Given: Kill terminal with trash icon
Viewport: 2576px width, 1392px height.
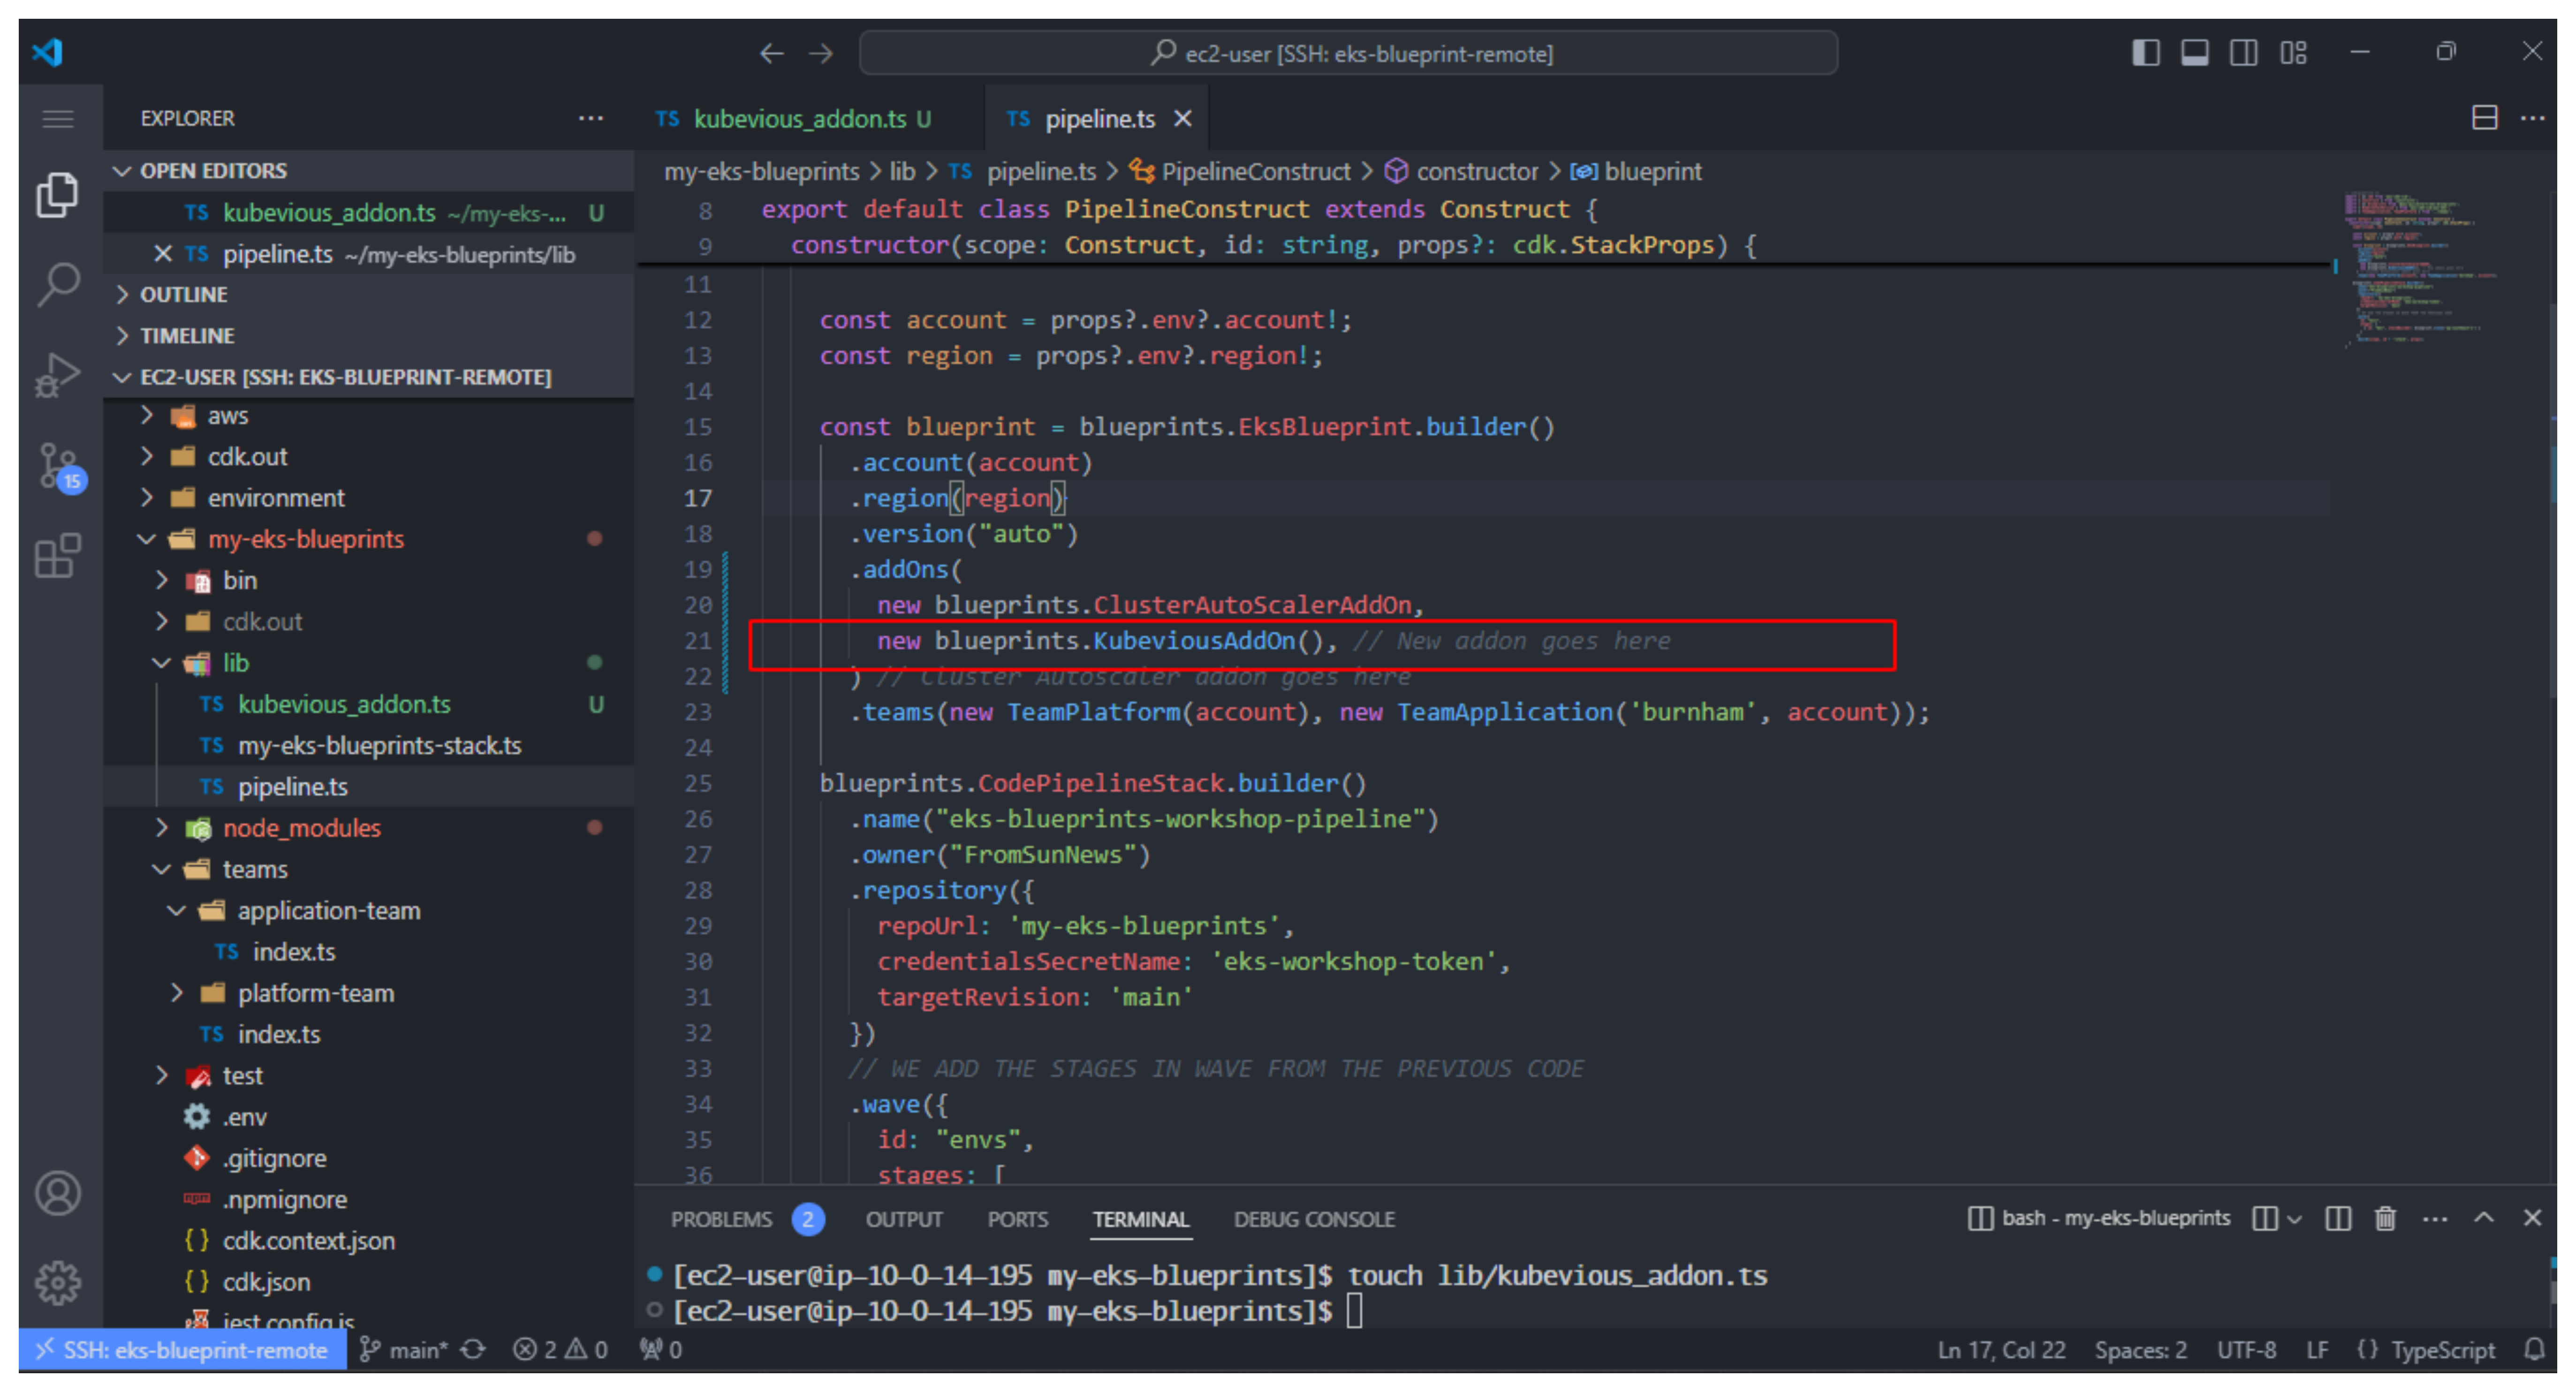Looking at the screenshot, I should [x=2385, y=1218].
